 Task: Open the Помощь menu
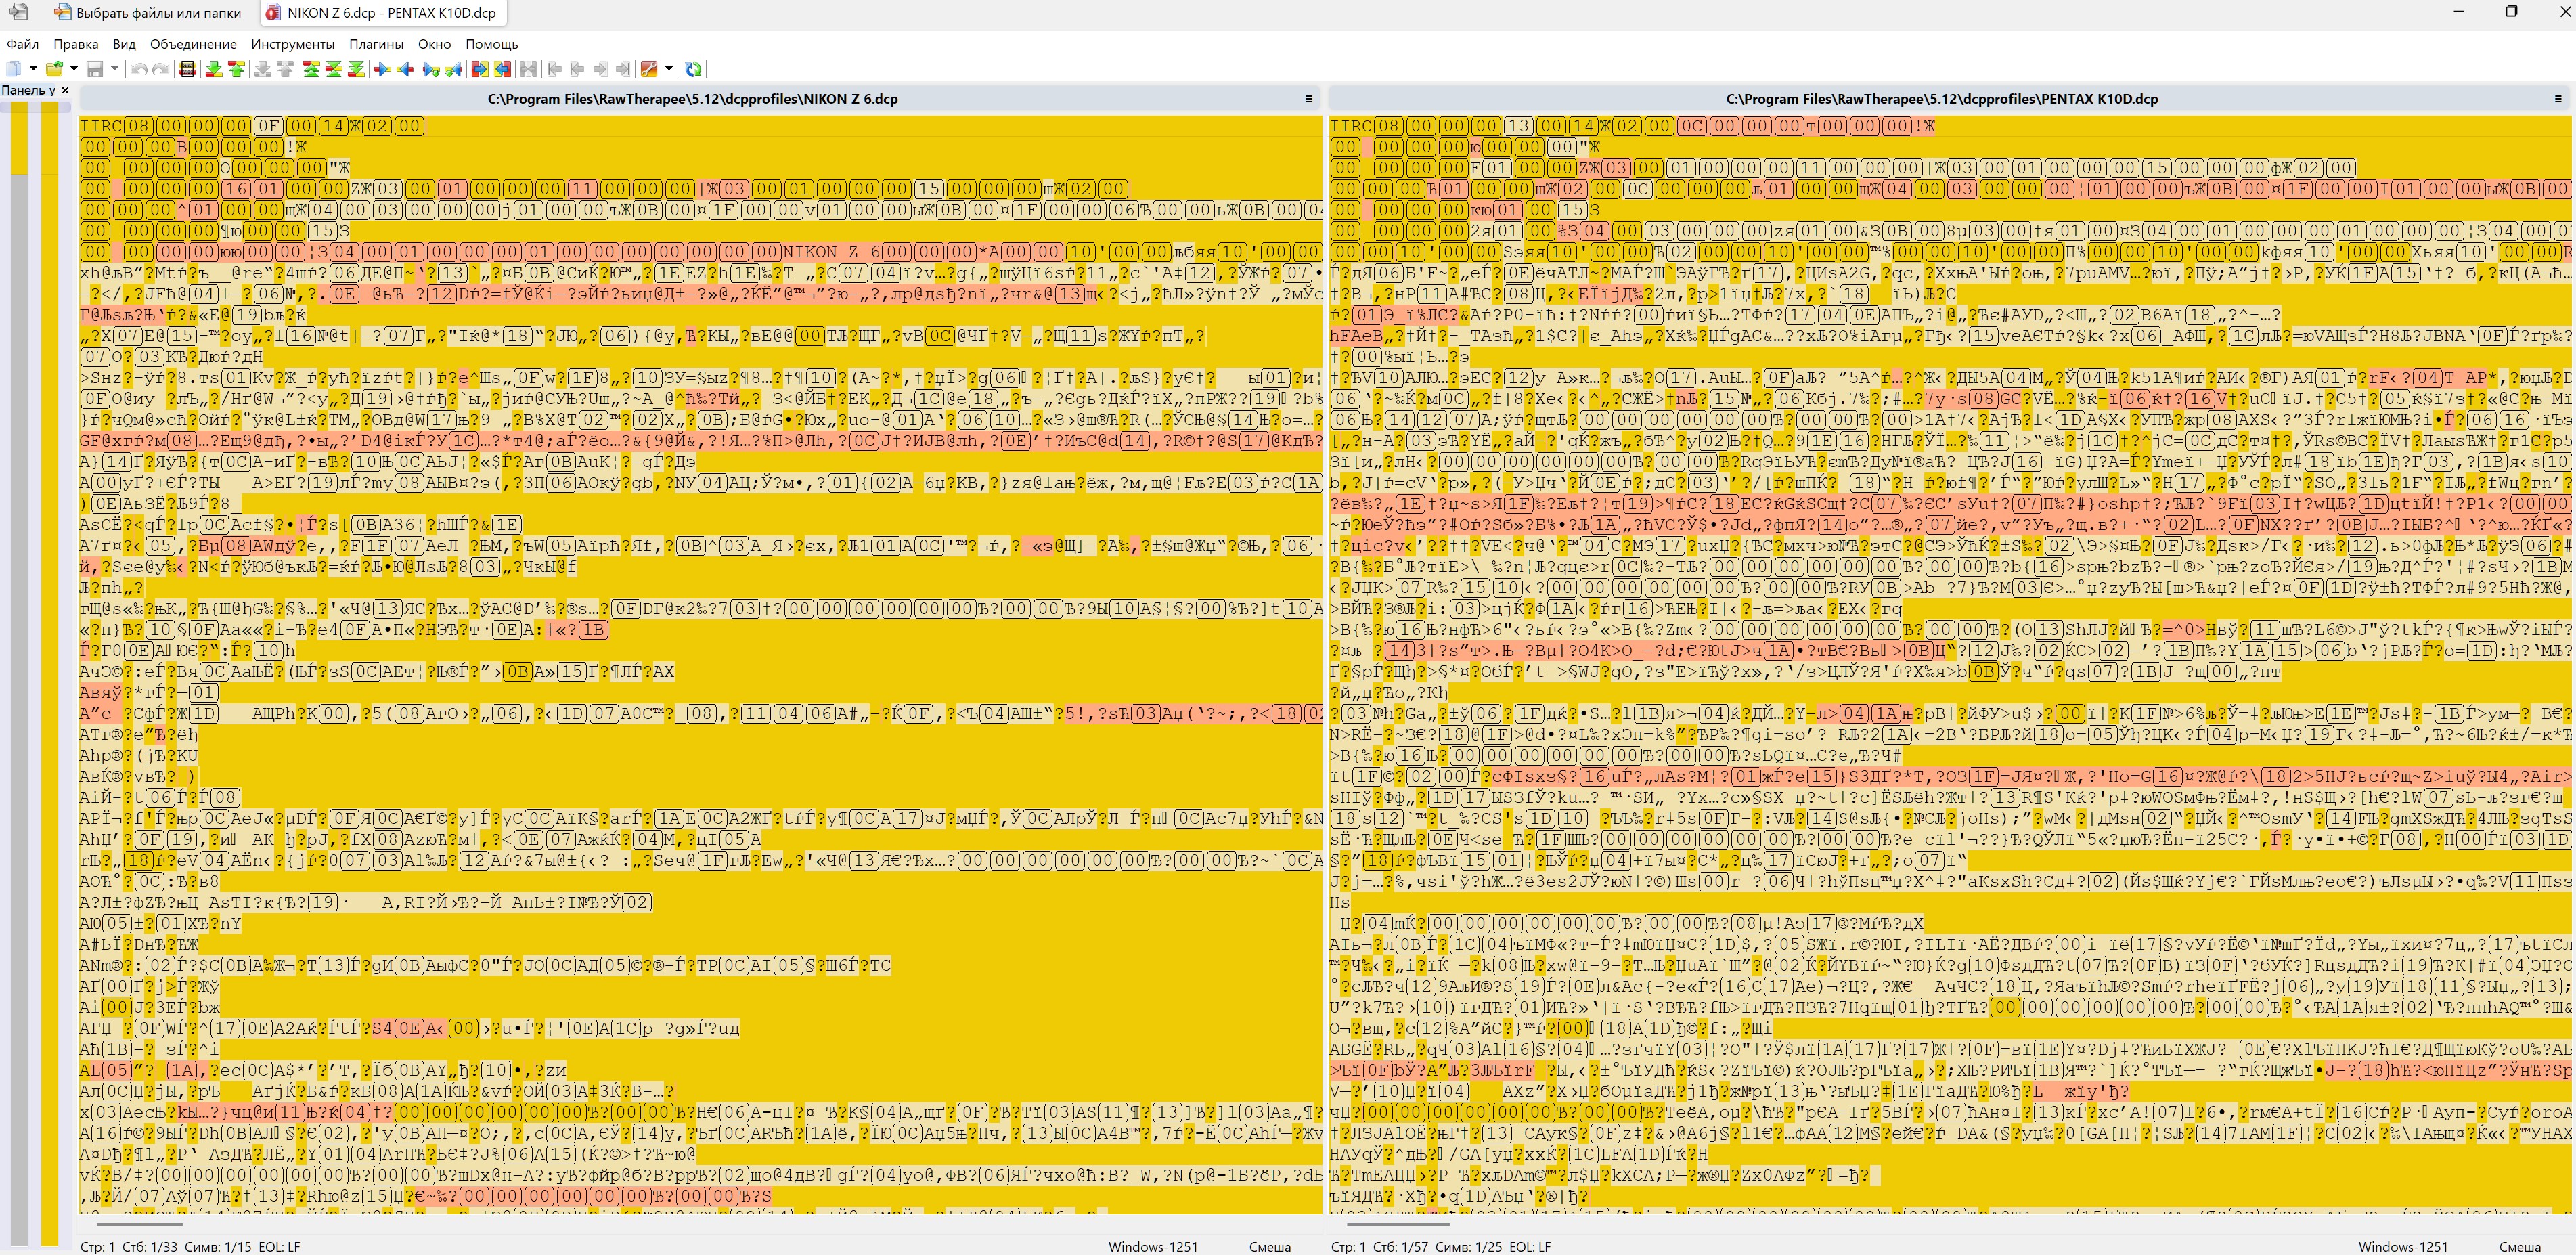tap(492, 44)
